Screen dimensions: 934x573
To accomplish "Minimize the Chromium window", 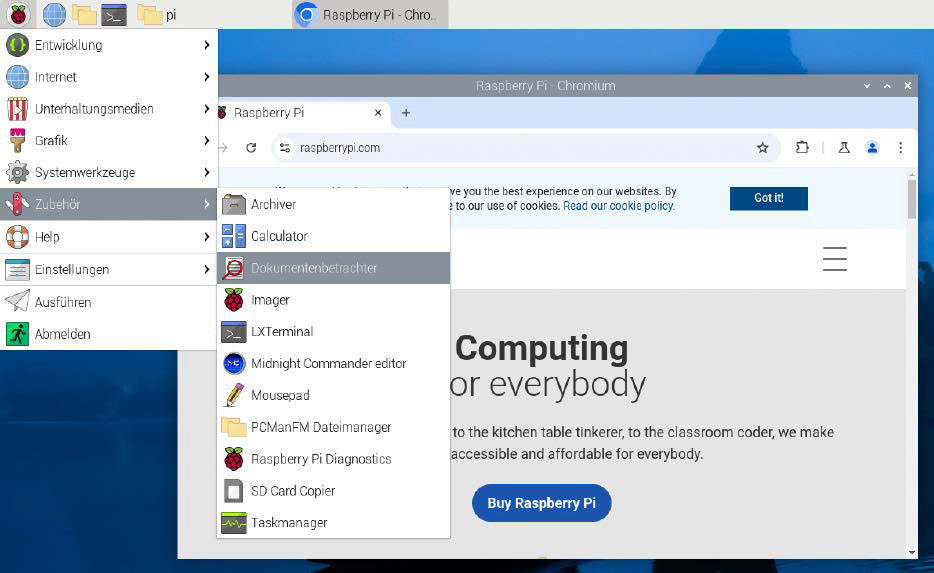I will [x=867, y=86].
